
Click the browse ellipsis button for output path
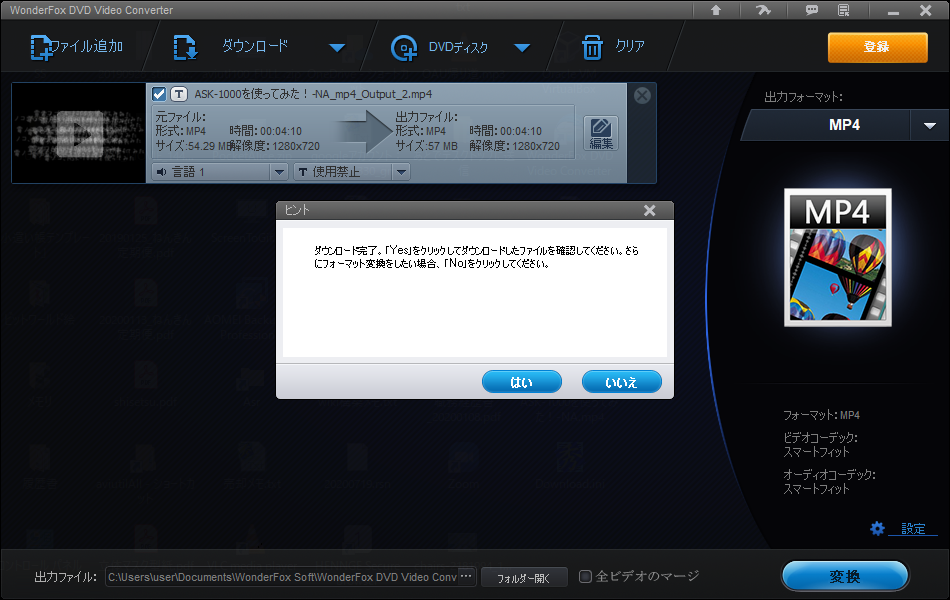pos(467,576)
